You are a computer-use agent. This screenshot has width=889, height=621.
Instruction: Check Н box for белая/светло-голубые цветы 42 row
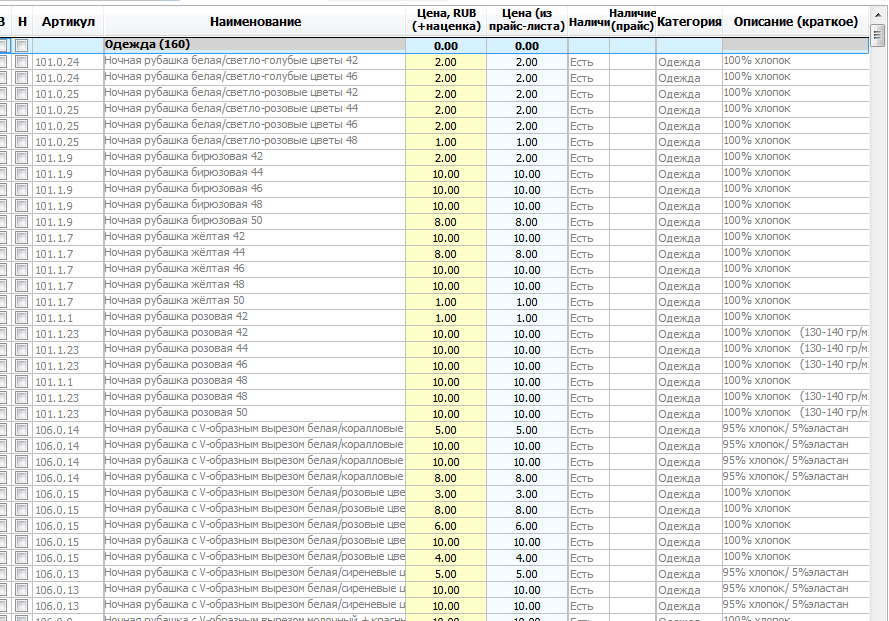pos(22,61)
